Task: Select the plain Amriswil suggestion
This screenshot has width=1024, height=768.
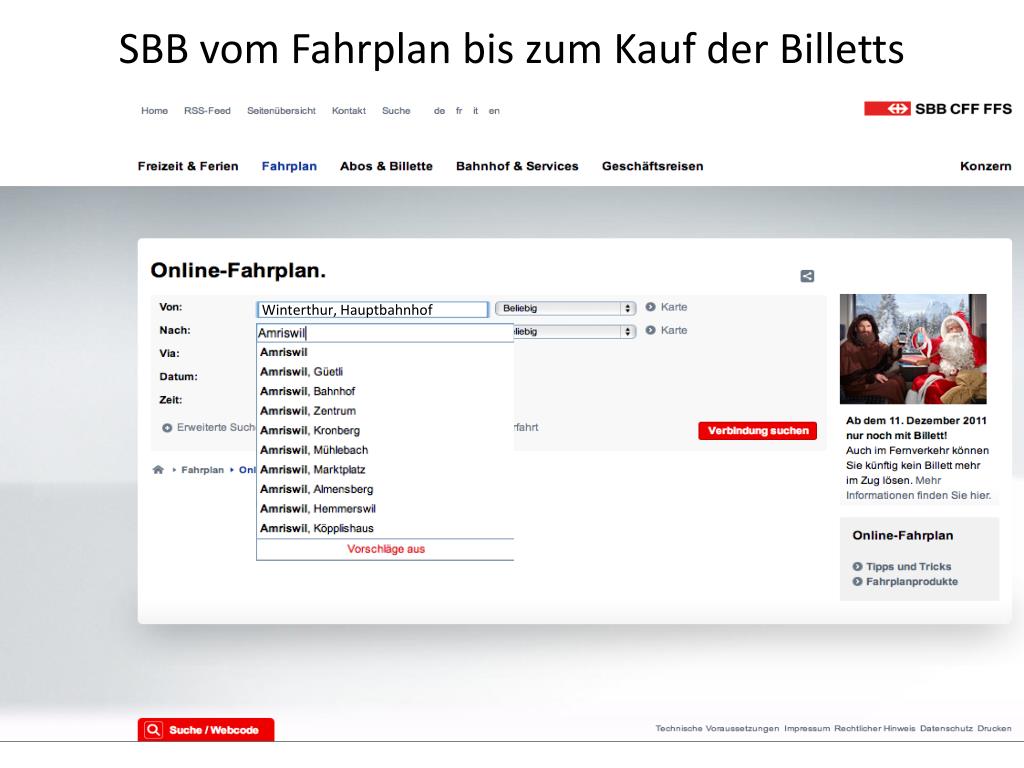Action: 385,353
